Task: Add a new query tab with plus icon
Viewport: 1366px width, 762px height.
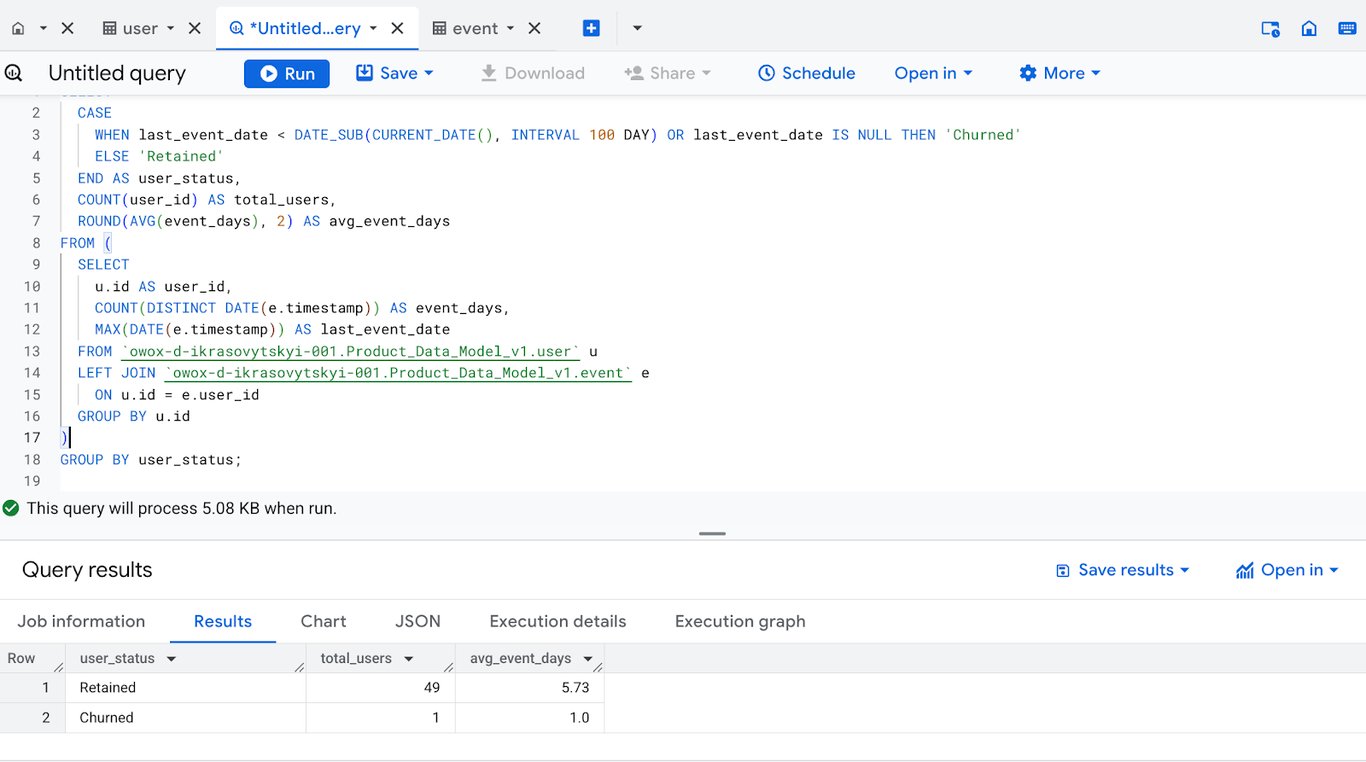Action: (591, 28)
